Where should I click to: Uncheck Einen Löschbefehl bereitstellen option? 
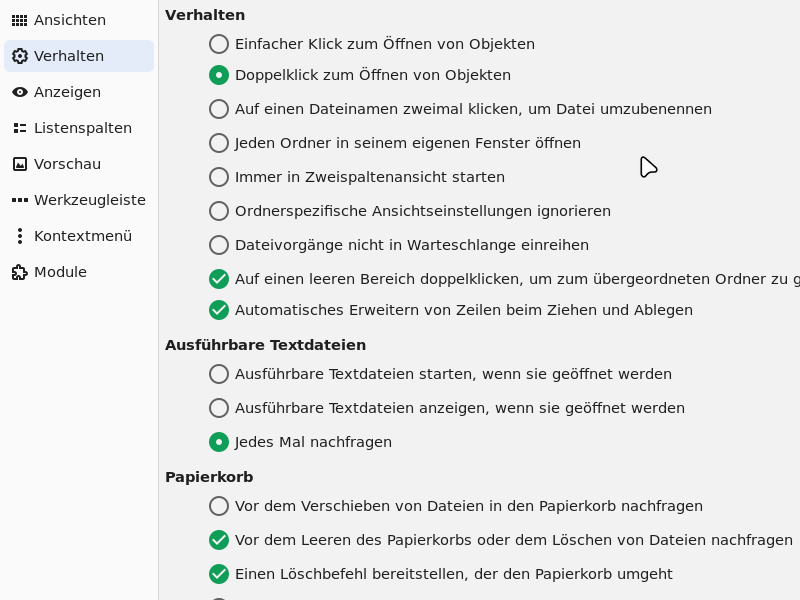(219, 574)
